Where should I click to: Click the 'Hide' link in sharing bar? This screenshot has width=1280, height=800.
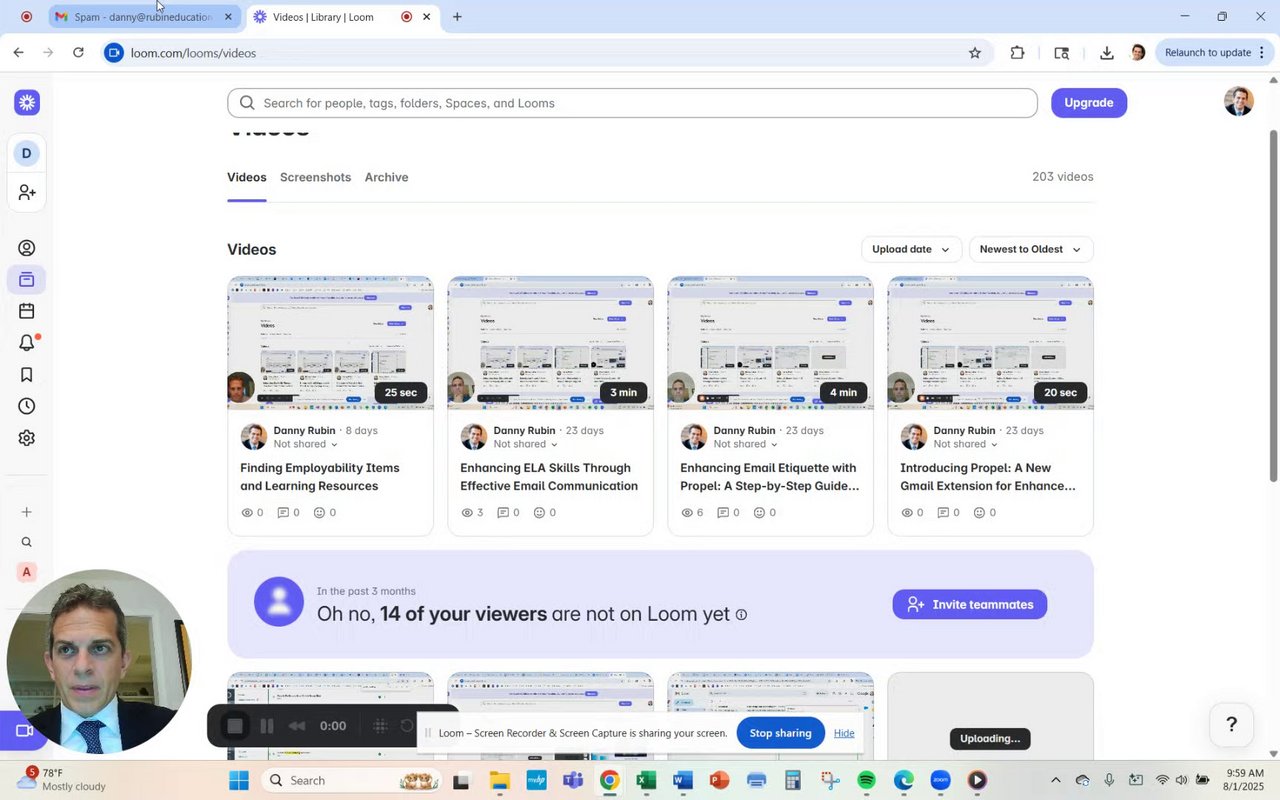click(844, 733)
